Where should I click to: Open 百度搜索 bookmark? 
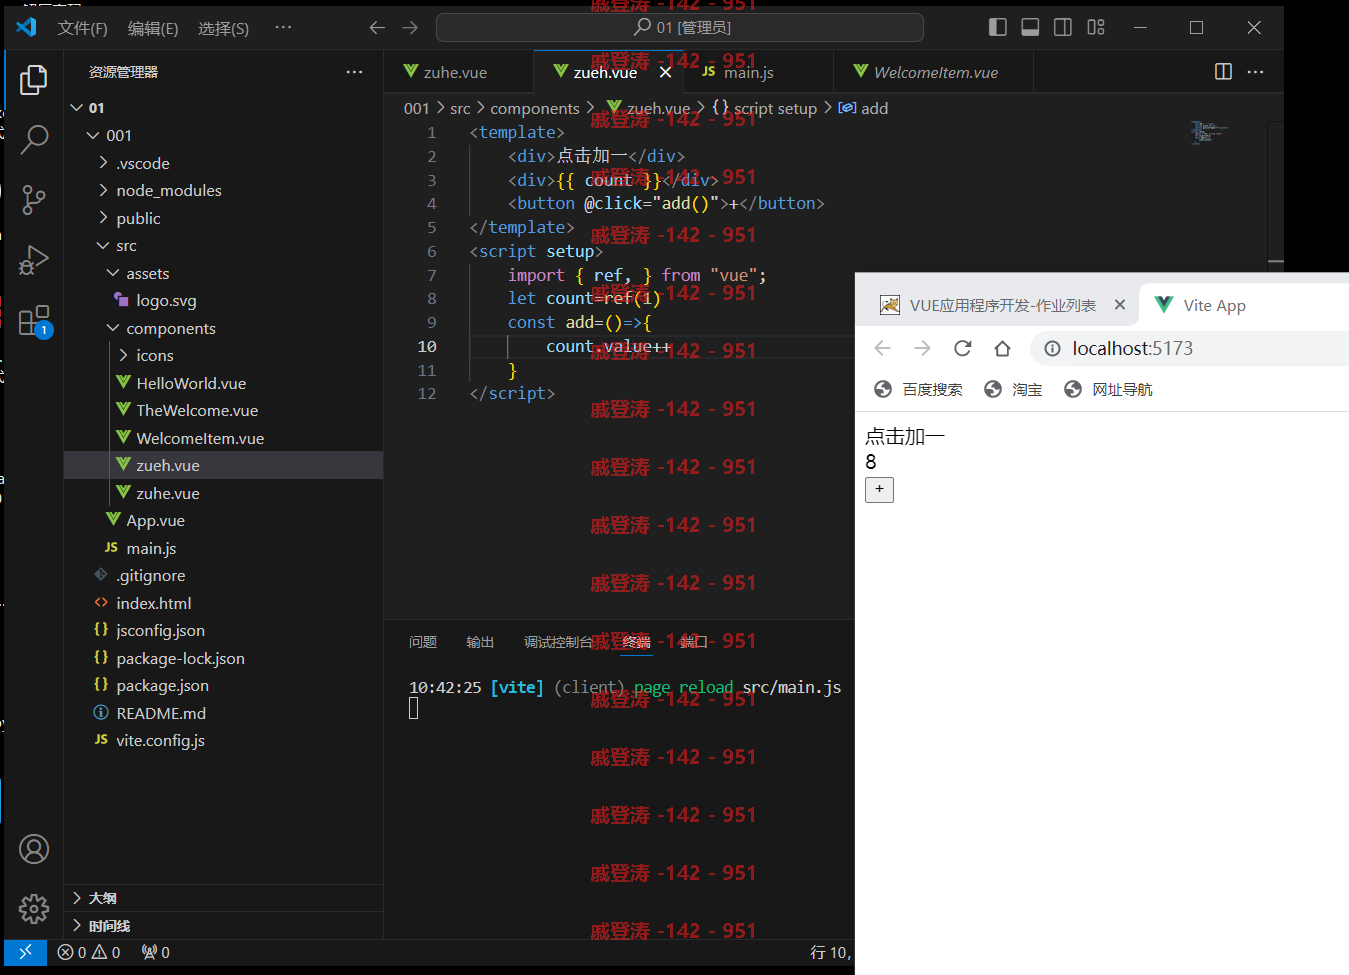918,389
